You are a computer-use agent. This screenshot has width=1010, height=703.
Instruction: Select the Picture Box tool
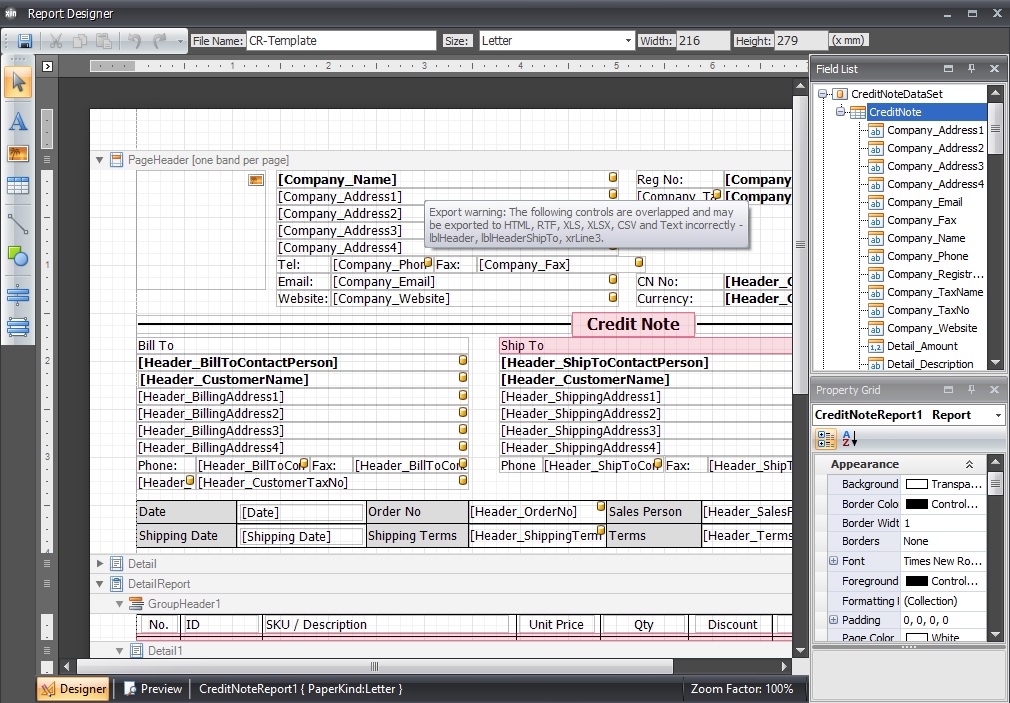coord(18,153)
